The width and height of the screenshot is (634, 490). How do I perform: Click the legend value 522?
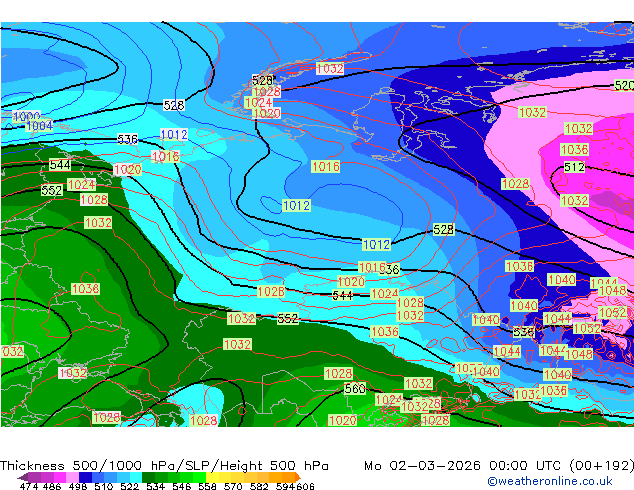click(129, 486)
